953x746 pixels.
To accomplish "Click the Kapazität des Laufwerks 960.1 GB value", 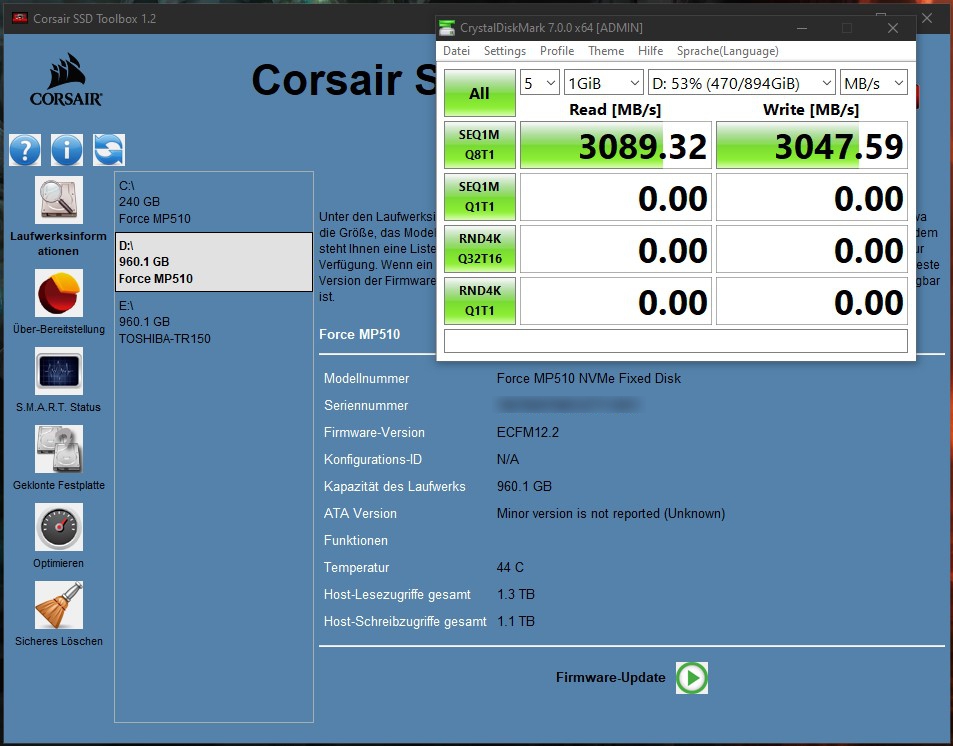I will click(x=524, y=486).
